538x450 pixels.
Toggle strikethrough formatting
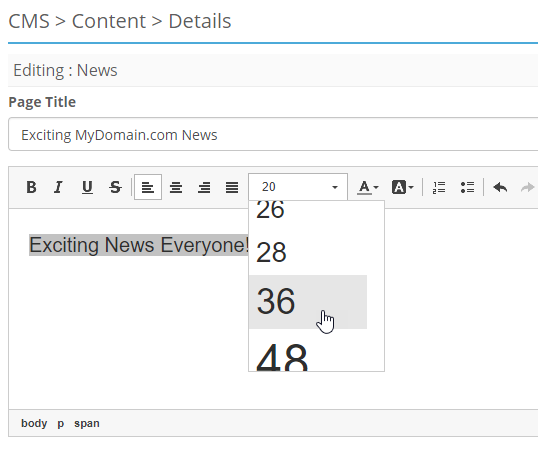pos(115,187)
